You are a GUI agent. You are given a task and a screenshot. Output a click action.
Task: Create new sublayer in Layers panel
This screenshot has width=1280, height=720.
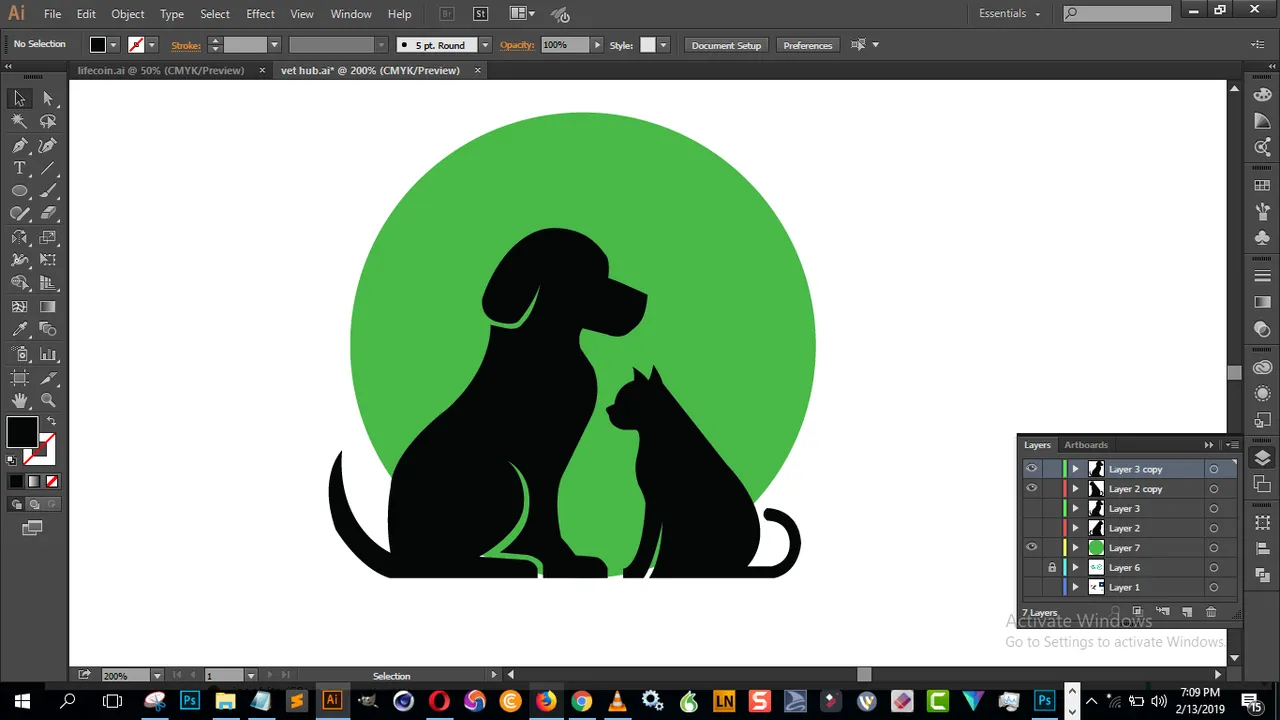(1163, 612)
